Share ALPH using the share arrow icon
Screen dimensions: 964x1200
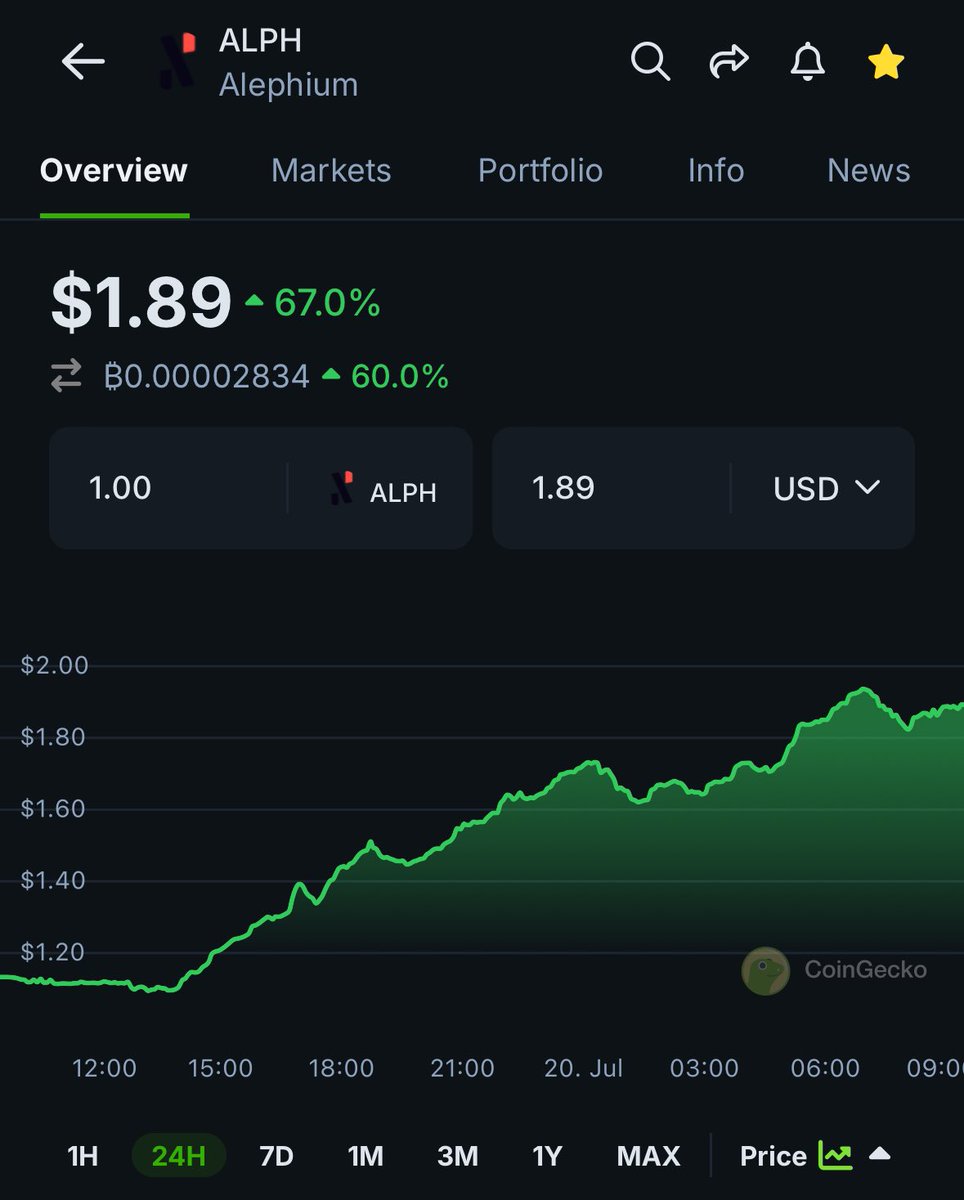[x=729, y=62]
